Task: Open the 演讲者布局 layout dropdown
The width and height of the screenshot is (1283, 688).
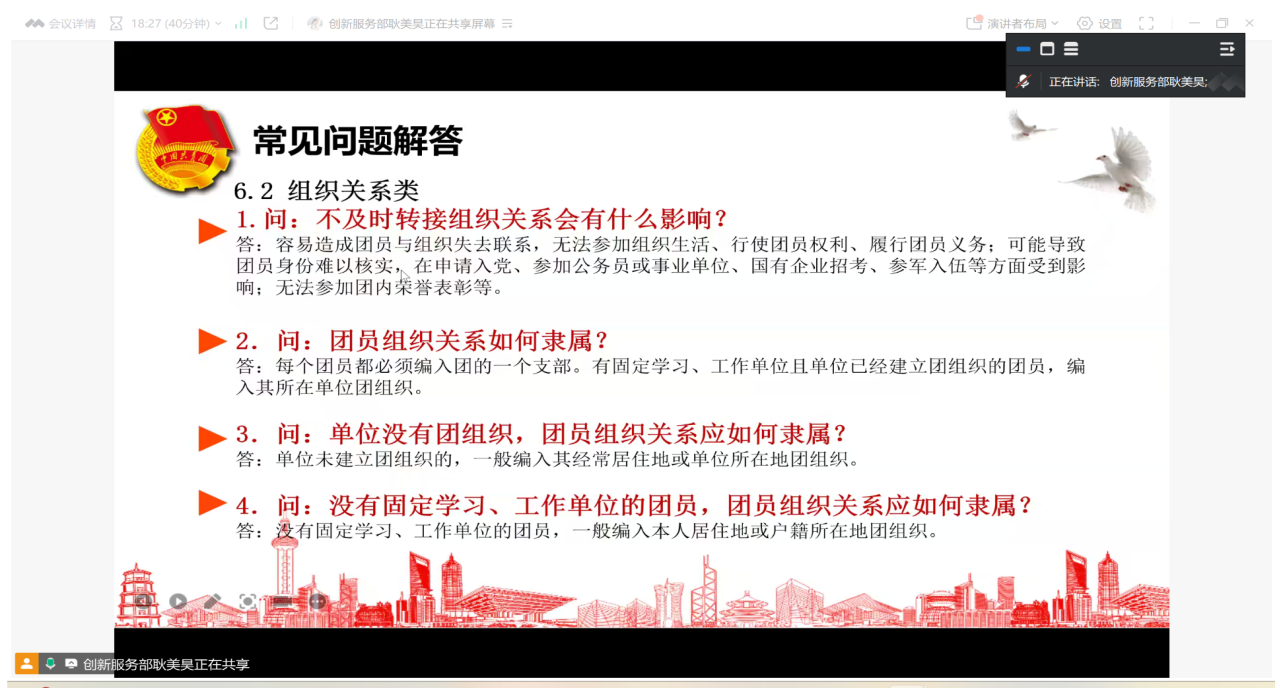Action: (1012, 23)
